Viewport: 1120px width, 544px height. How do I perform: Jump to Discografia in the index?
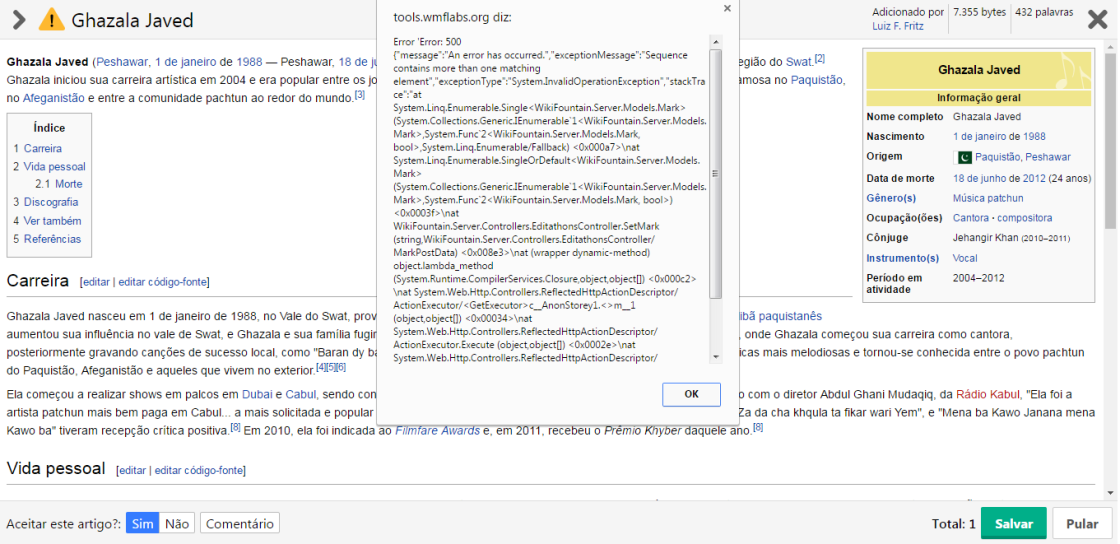(x=51, y=202)
